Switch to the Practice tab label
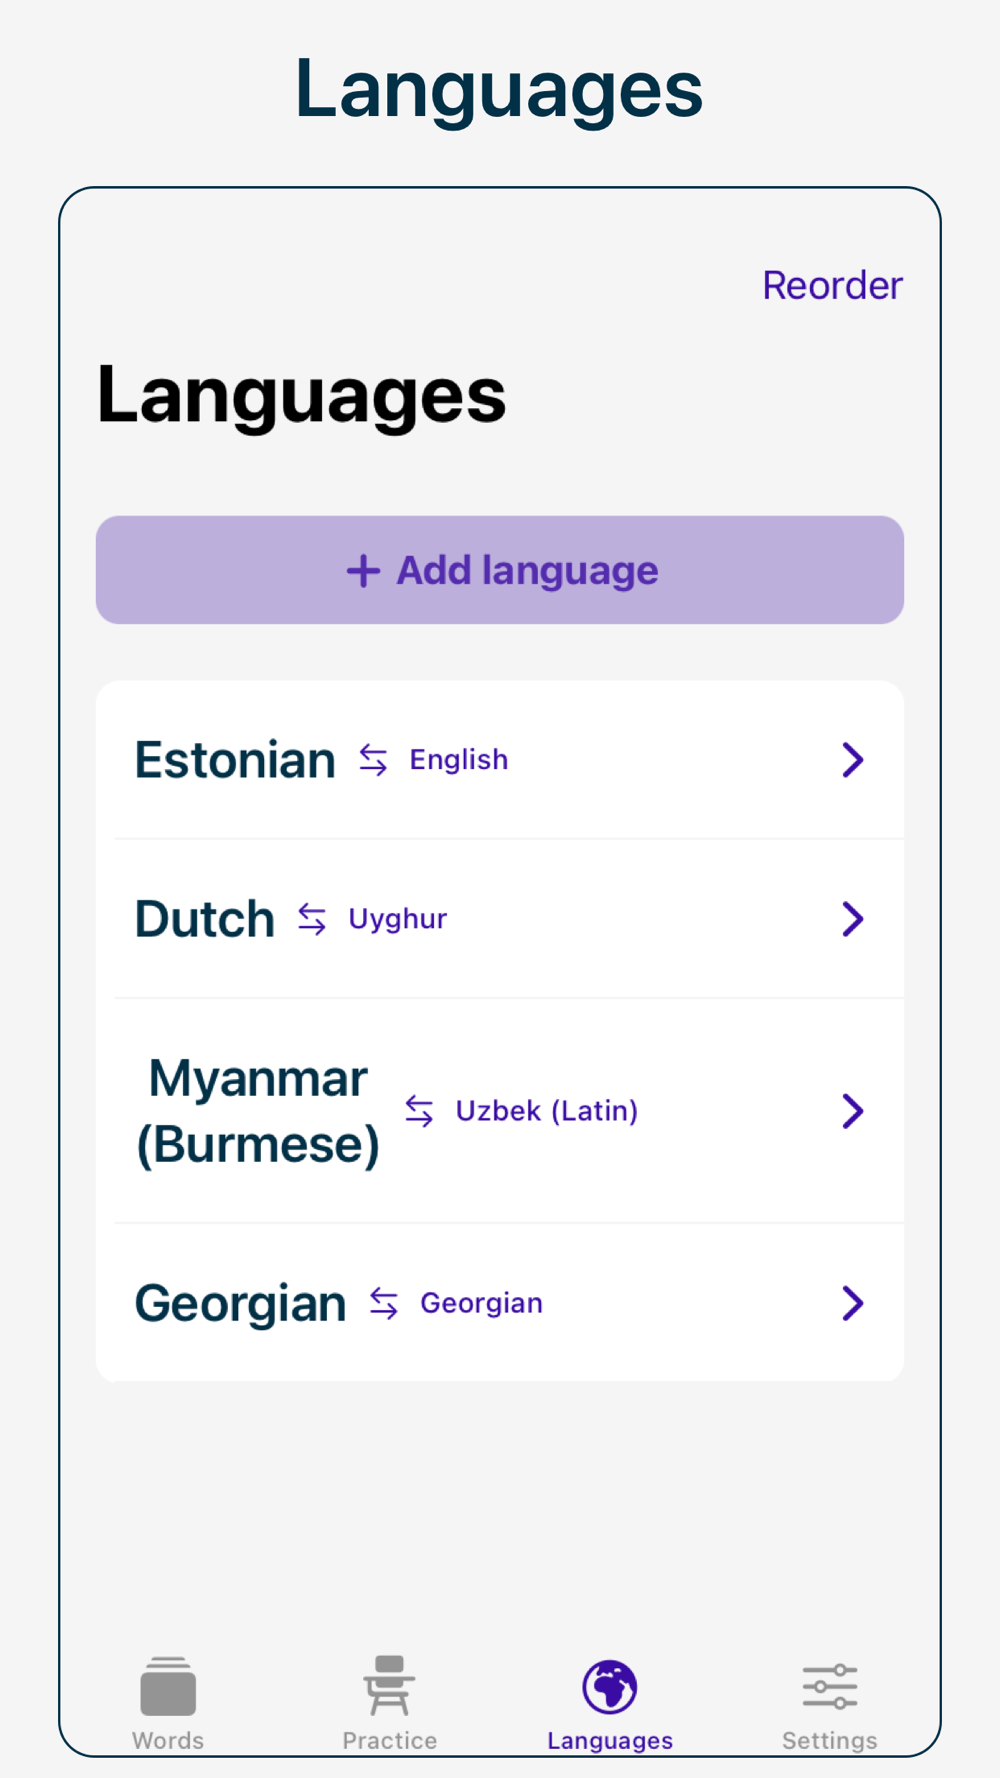The height and width of the screenshot is (1778, 1000). coord(389,1741)
